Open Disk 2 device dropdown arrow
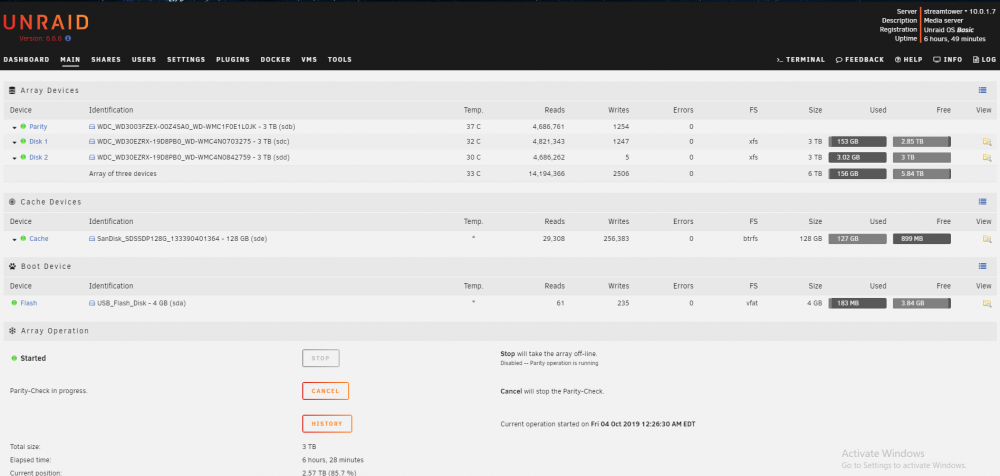The width and height of the screenshot is (1000, 476). coord(15,158)
